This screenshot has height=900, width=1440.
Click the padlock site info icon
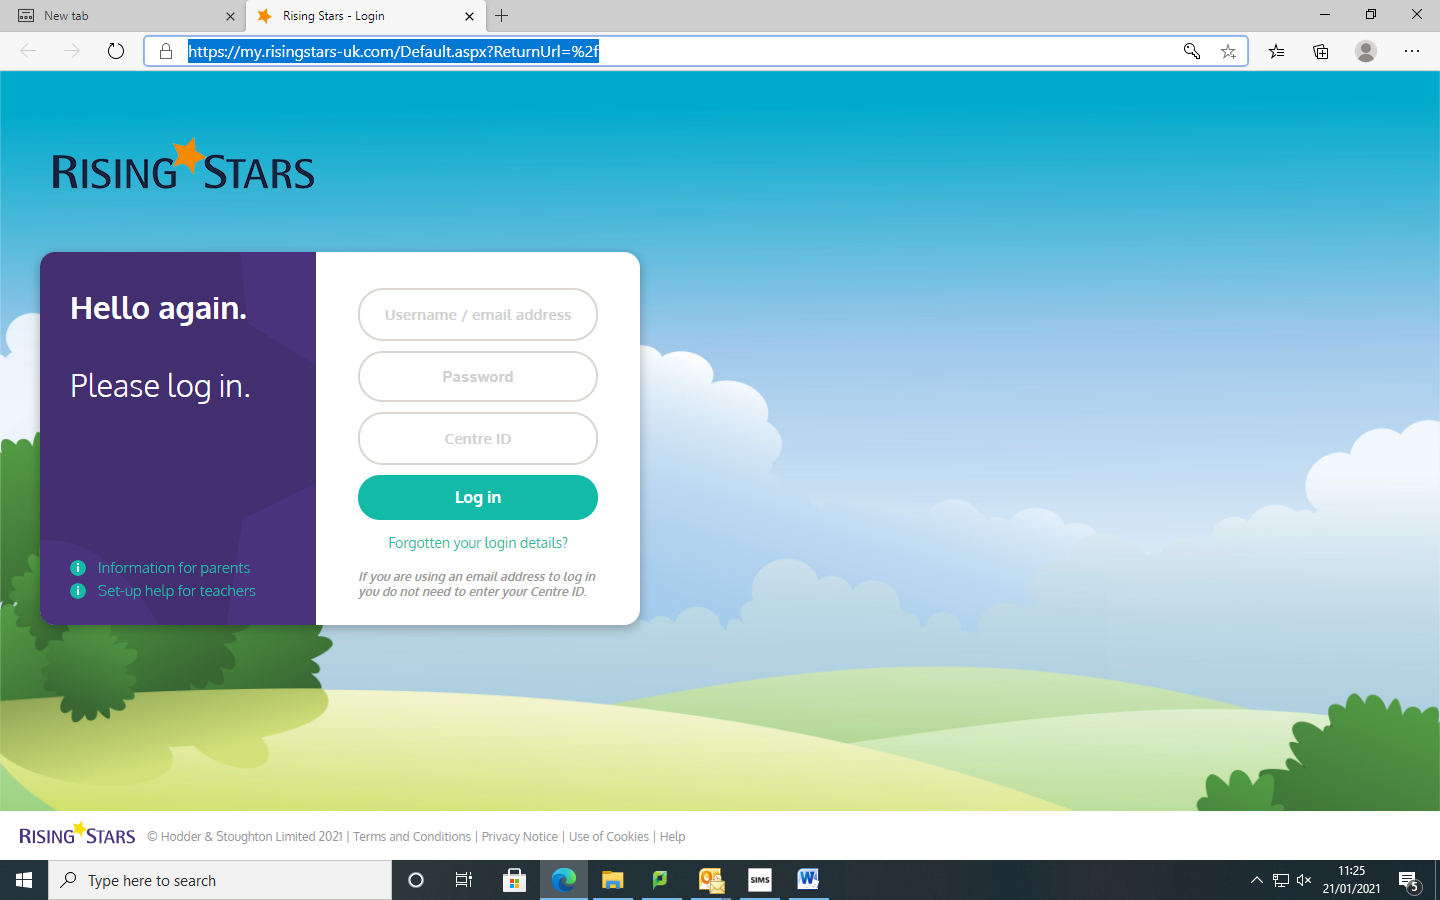coord(166,51)
